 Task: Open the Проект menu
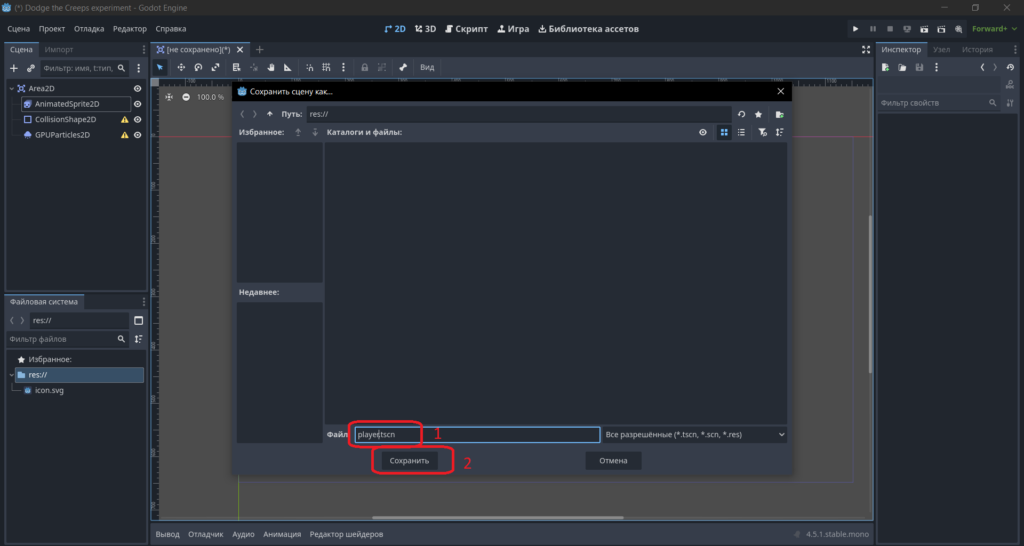(52, 29)
